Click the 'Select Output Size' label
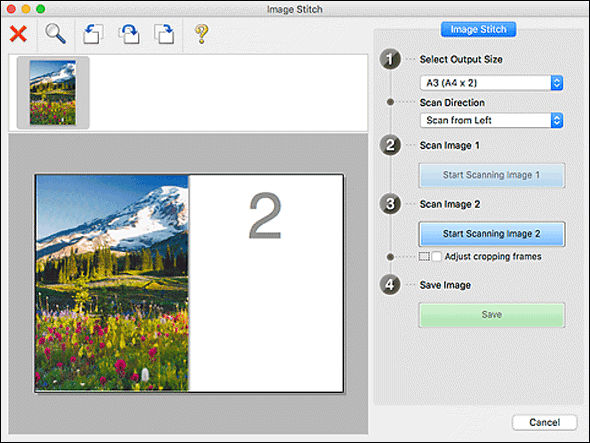 (461, 59)
